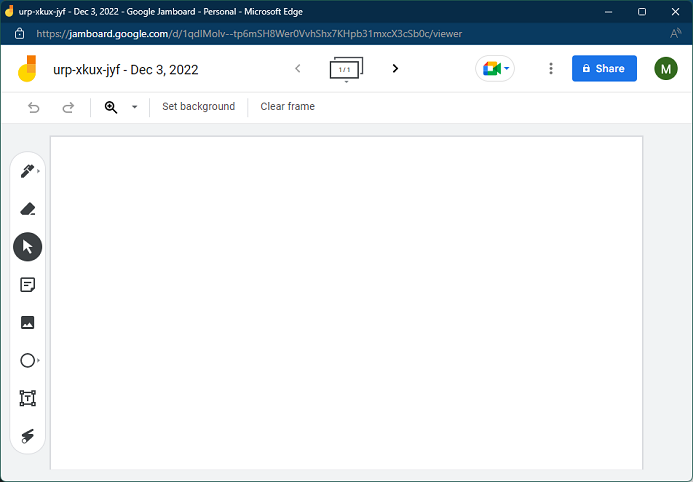Insert an image with Add image tool
The height and width of the screenshot is (482, 693).
click(27, 323)
